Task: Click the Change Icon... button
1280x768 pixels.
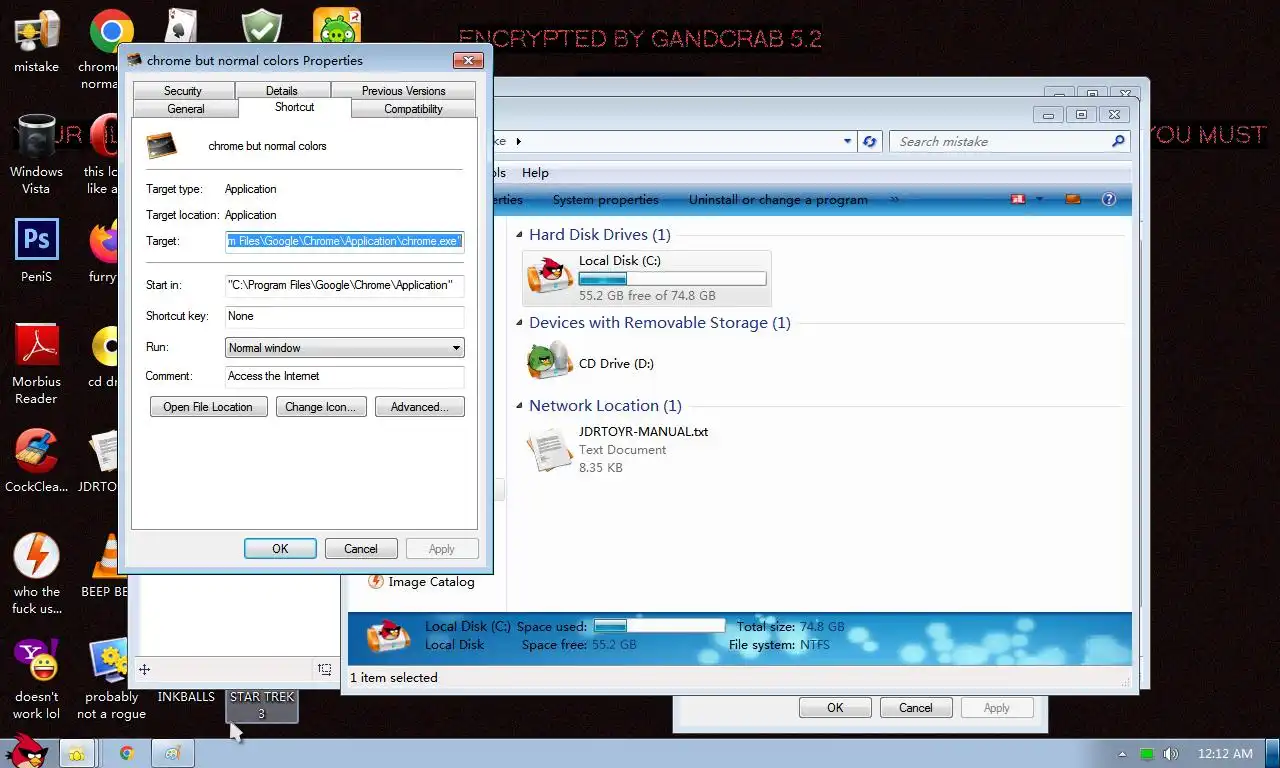Action: 320,407
